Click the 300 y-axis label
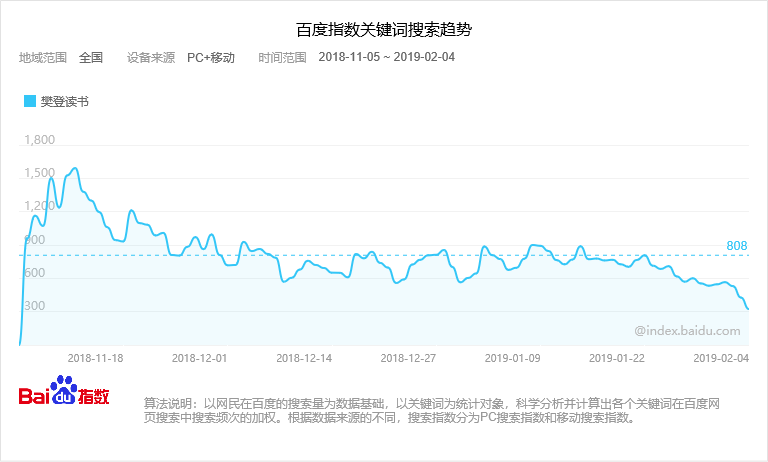 (34, 306)
